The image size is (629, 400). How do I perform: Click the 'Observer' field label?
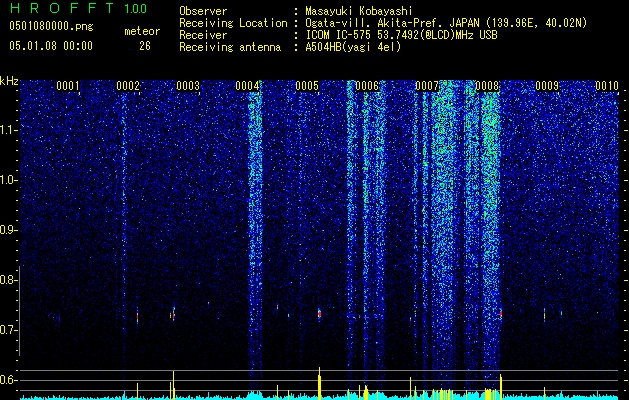[x=203, y=11]
